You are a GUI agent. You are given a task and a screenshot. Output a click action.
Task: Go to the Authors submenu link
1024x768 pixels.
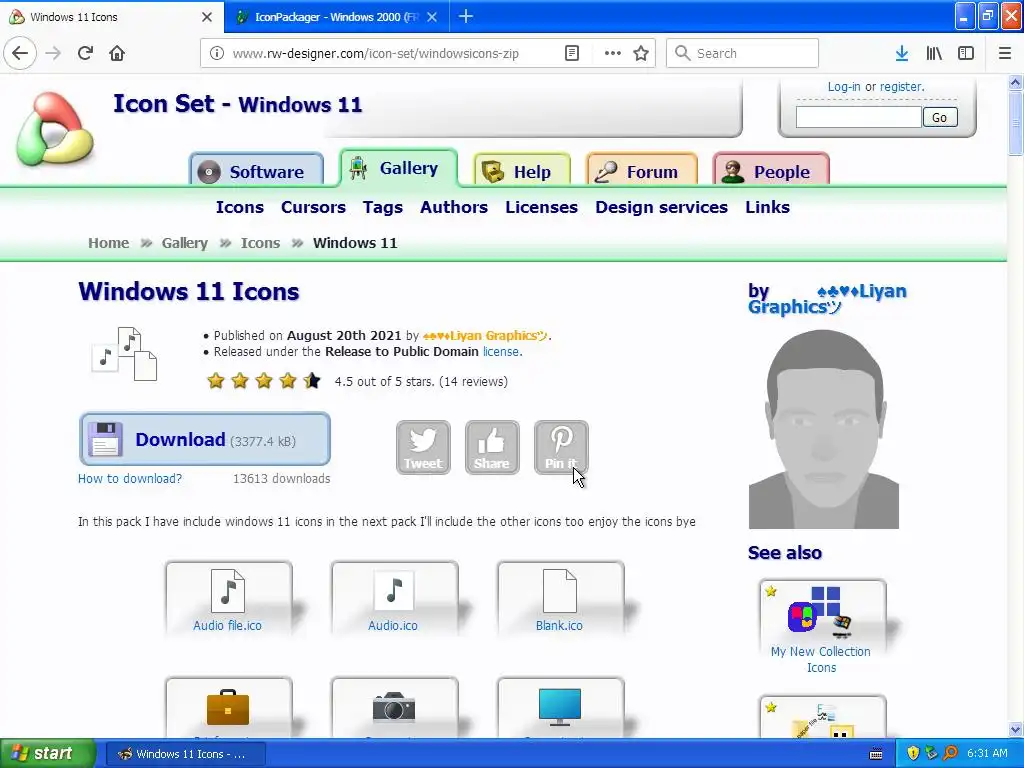454,207
